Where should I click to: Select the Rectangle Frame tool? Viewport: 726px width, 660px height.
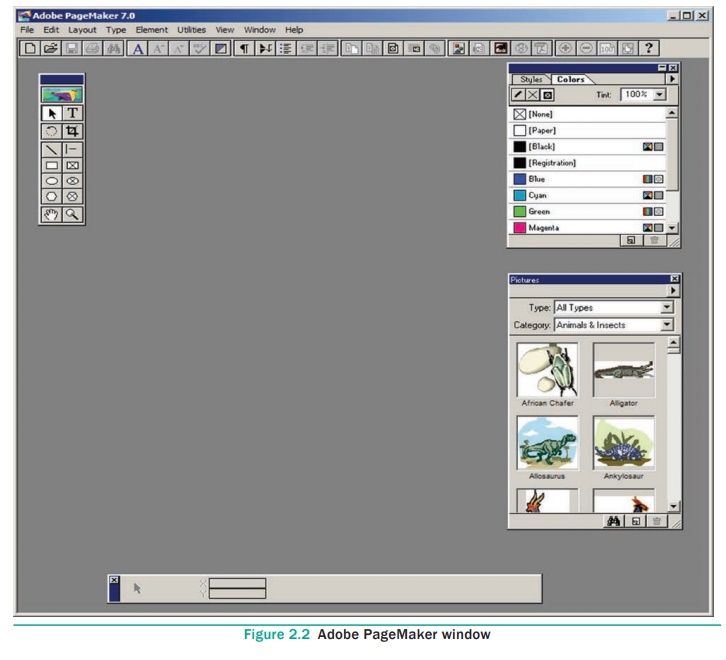72,165
